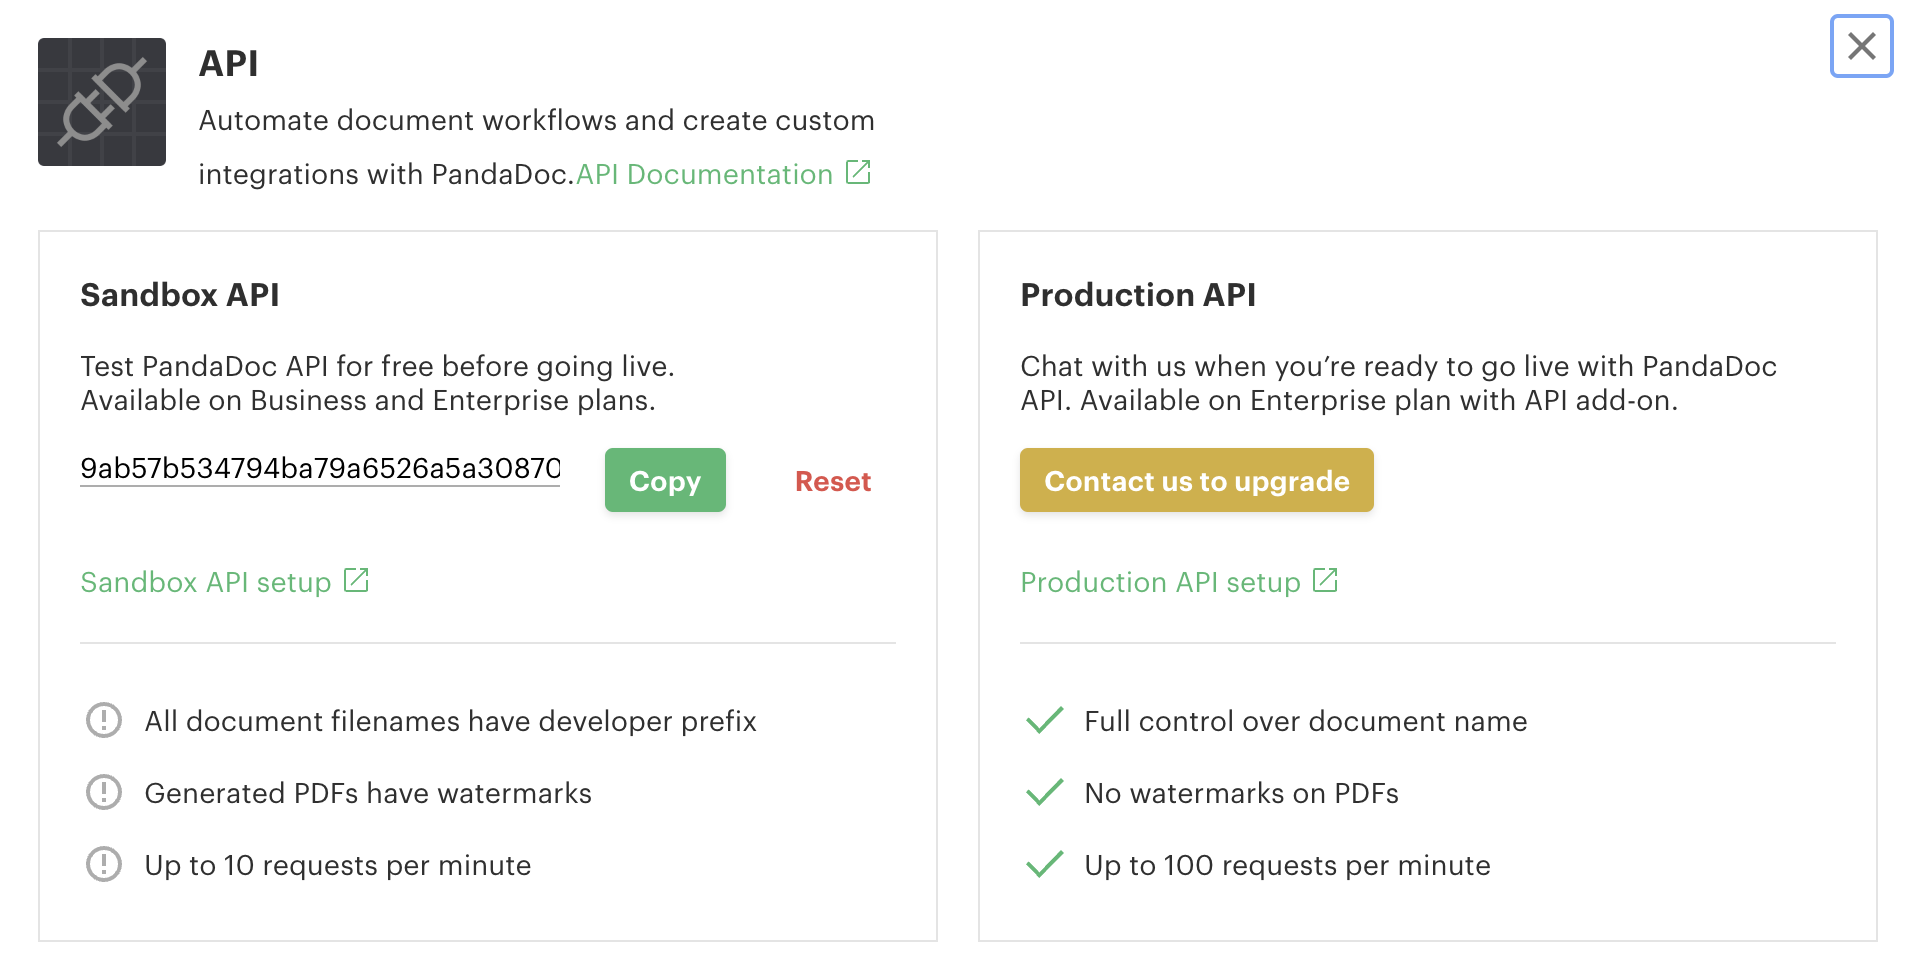
Task: Click 'Test PandaDoc API for free' description
Action: [x=377, y=383]
